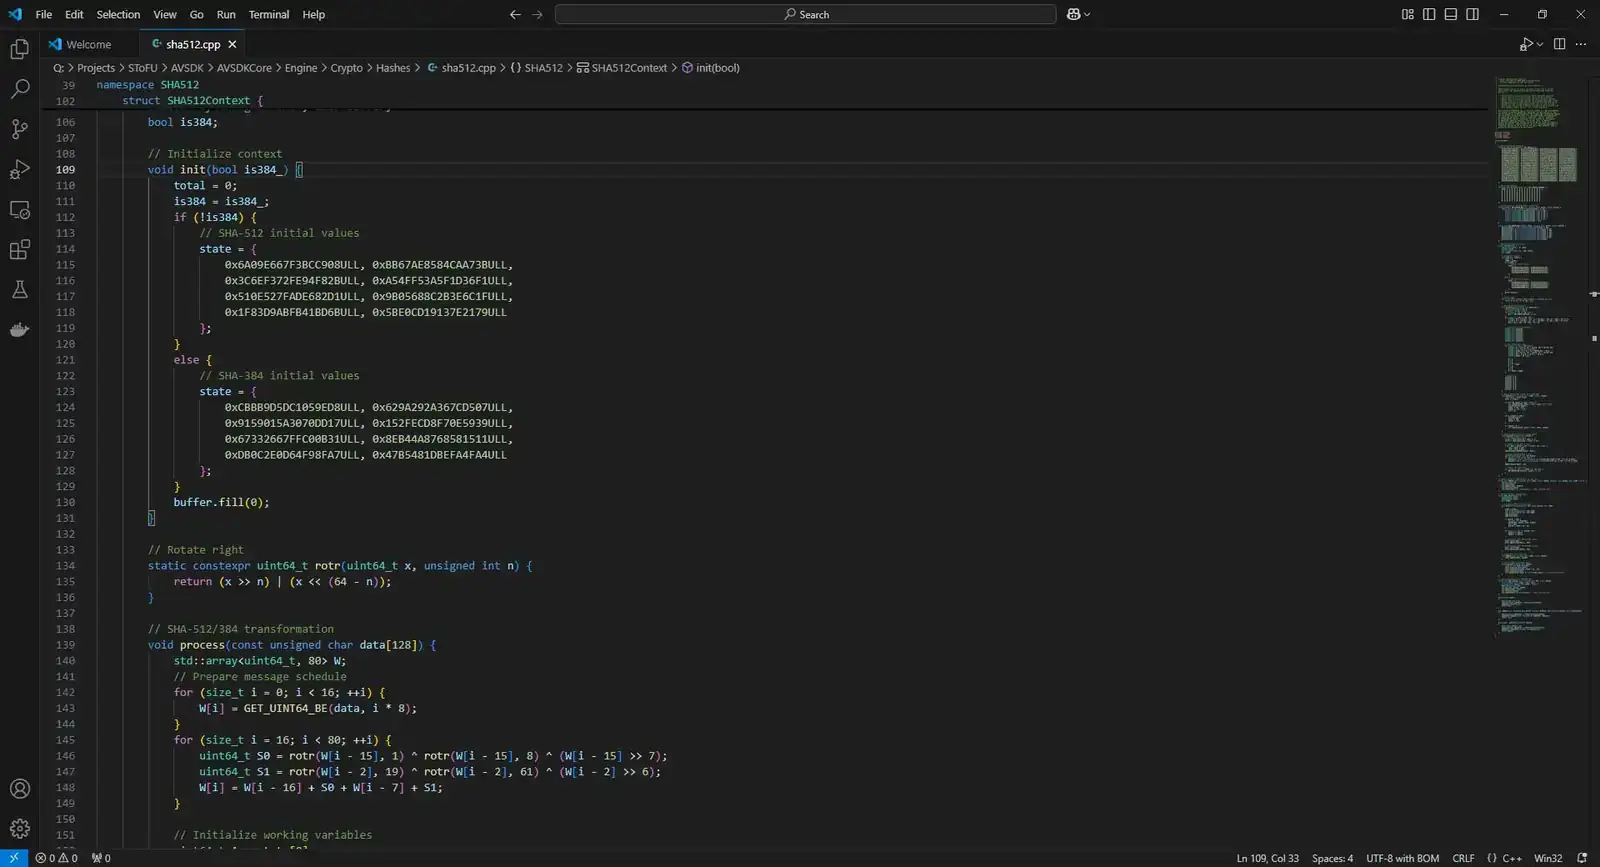This screenshot has width=1600, height=867.
Task: Open the dropdown arrow next to Run button
Action: (x=1540, y=44)
